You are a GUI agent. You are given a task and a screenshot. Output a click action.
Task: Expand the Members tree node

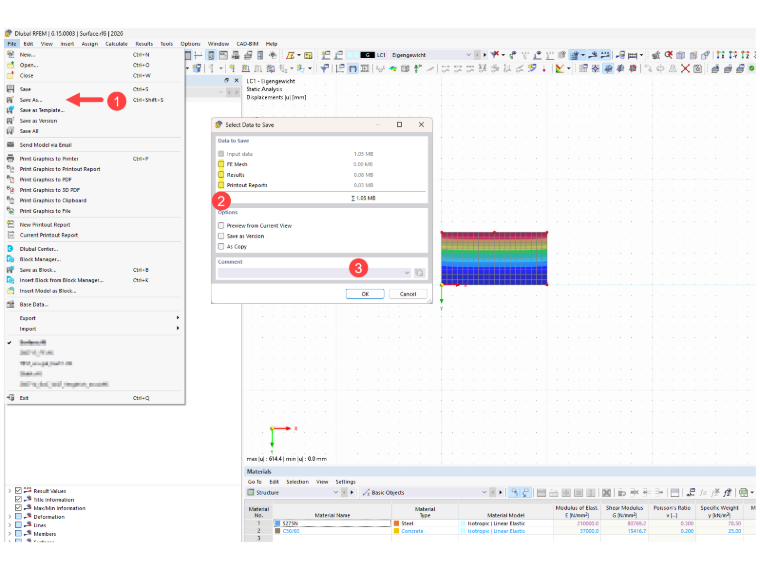point(10,534)
